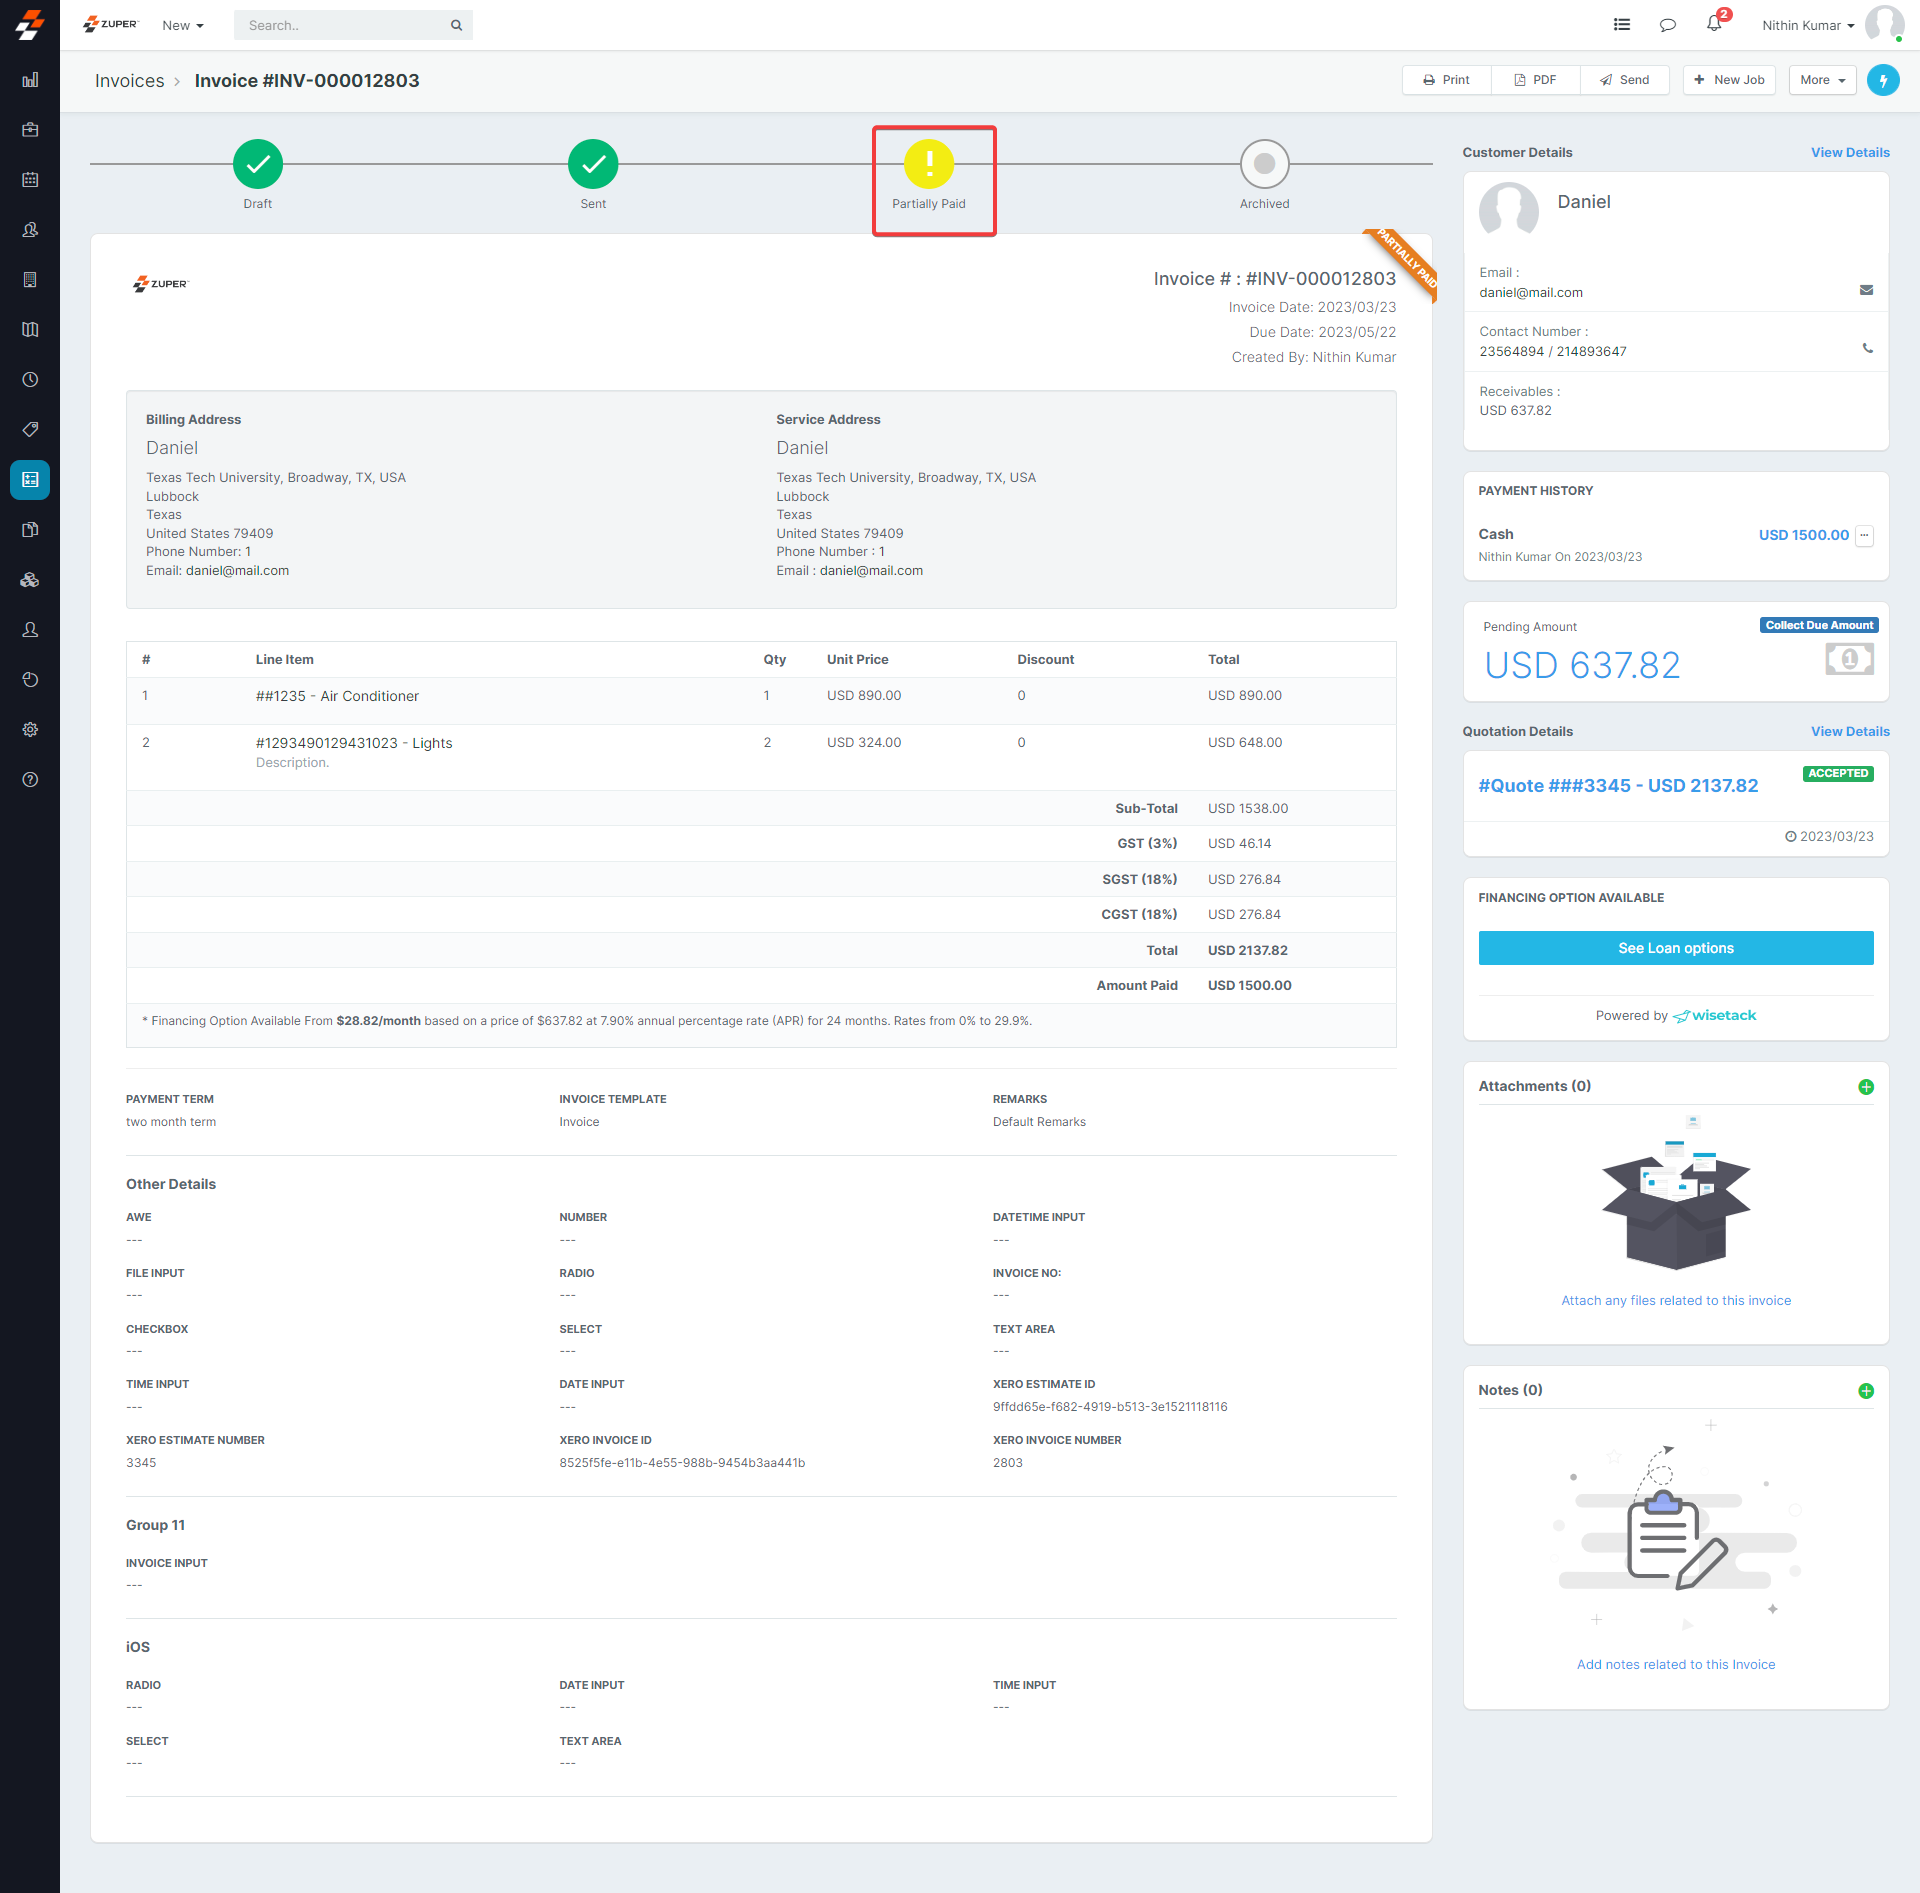Open the list view icon in header
The height and width of the screenshot is (1893, 1920).
1621,25
